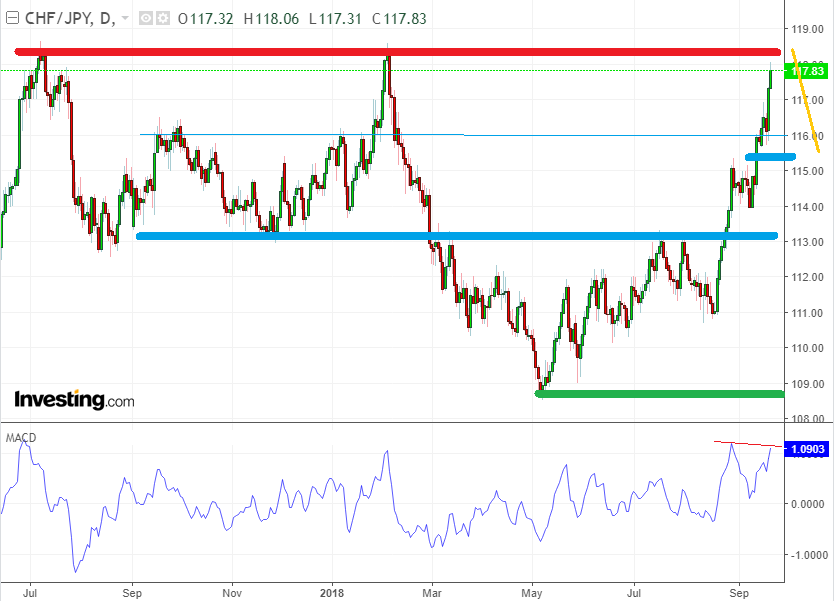This screenshot has height=601, width=834.
Task: Open the dropdown arrow next to CHF/JPY, D
Action: click(126, 18)
